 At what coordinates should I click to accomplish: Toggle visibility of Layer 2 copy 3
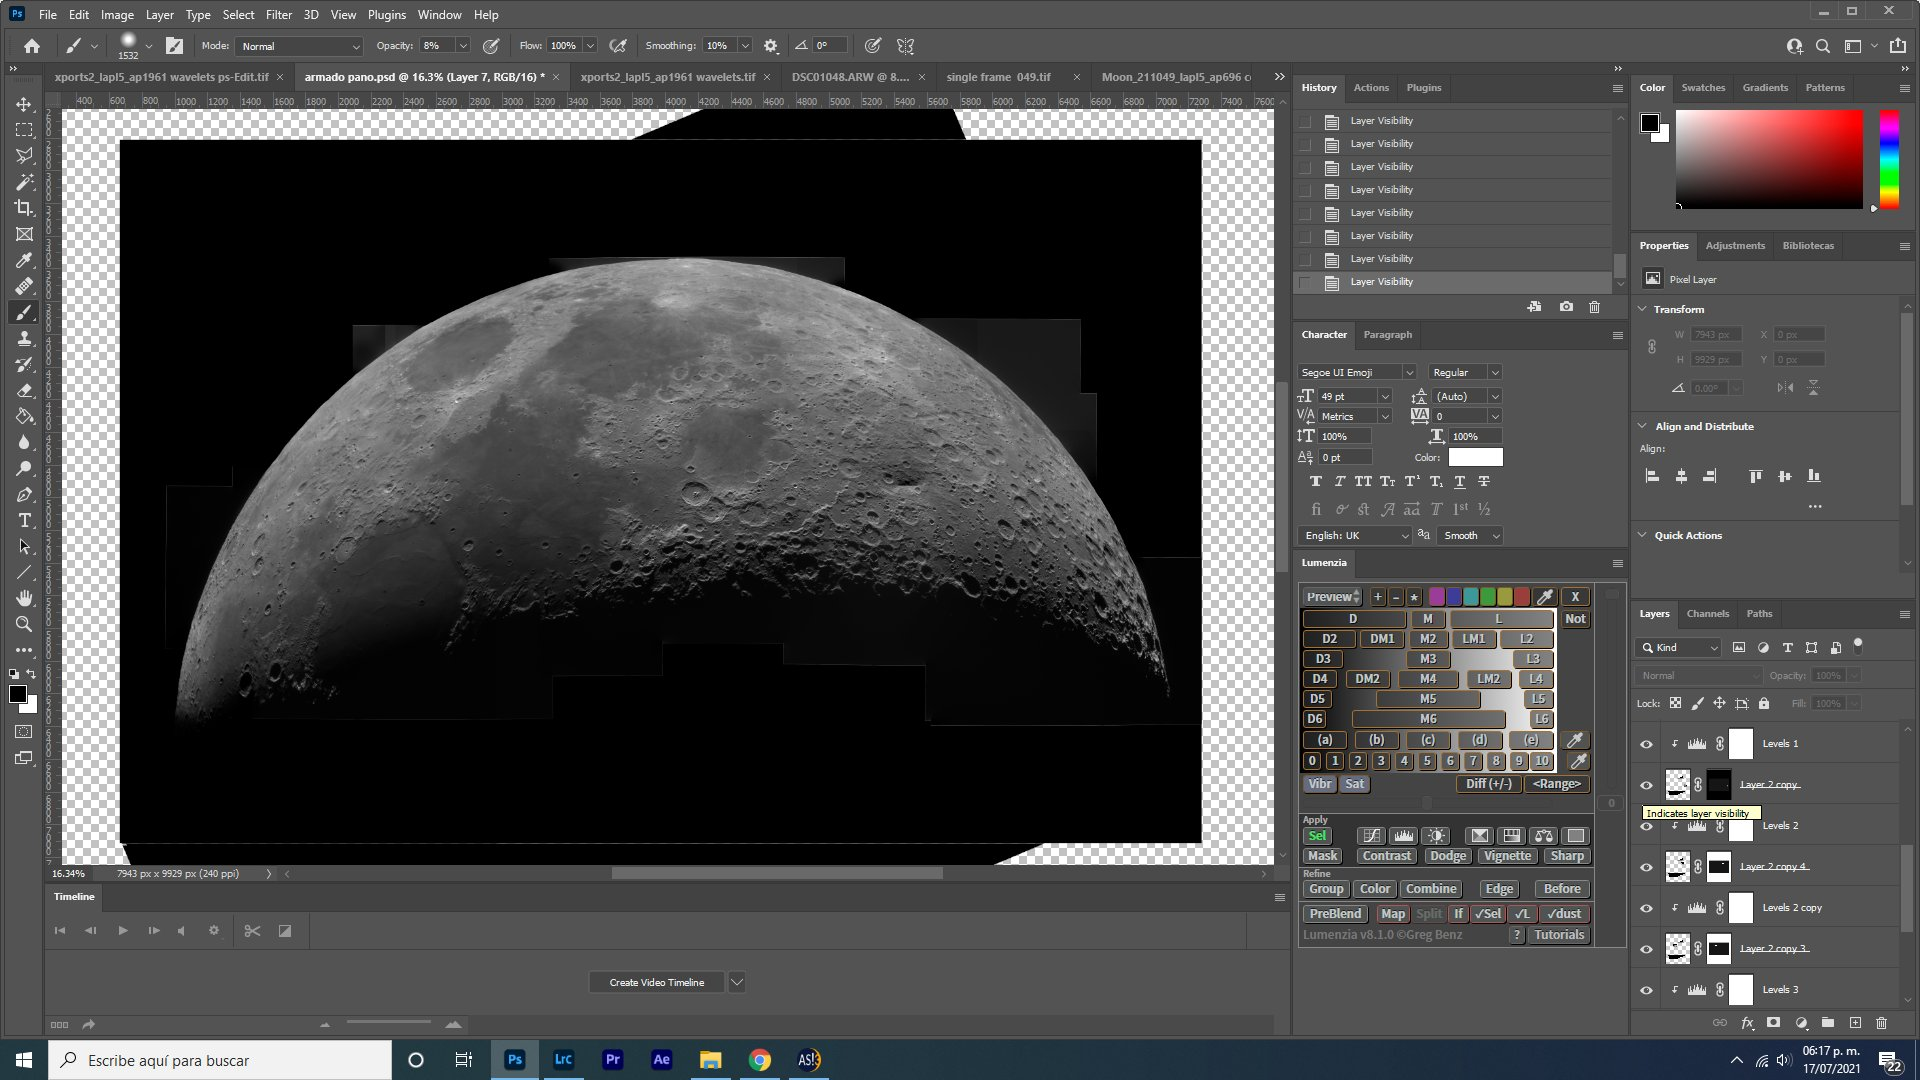click(1646, 949)
